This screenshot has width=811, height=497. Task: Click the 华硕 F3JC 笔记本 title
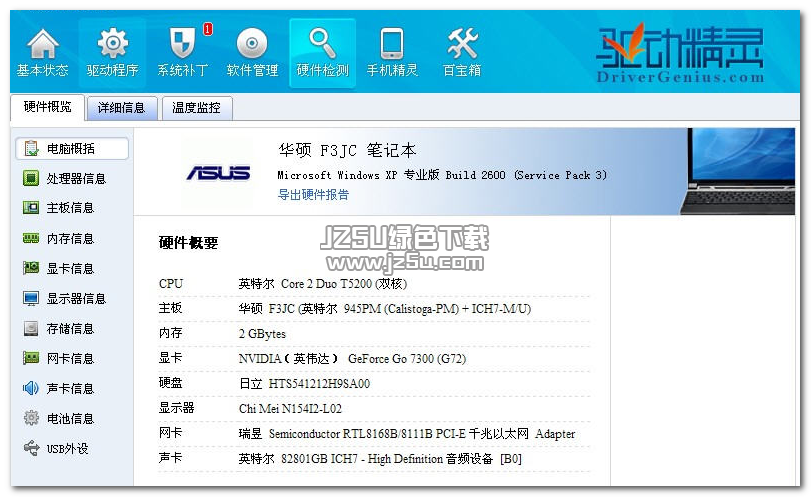click(347, 150)
